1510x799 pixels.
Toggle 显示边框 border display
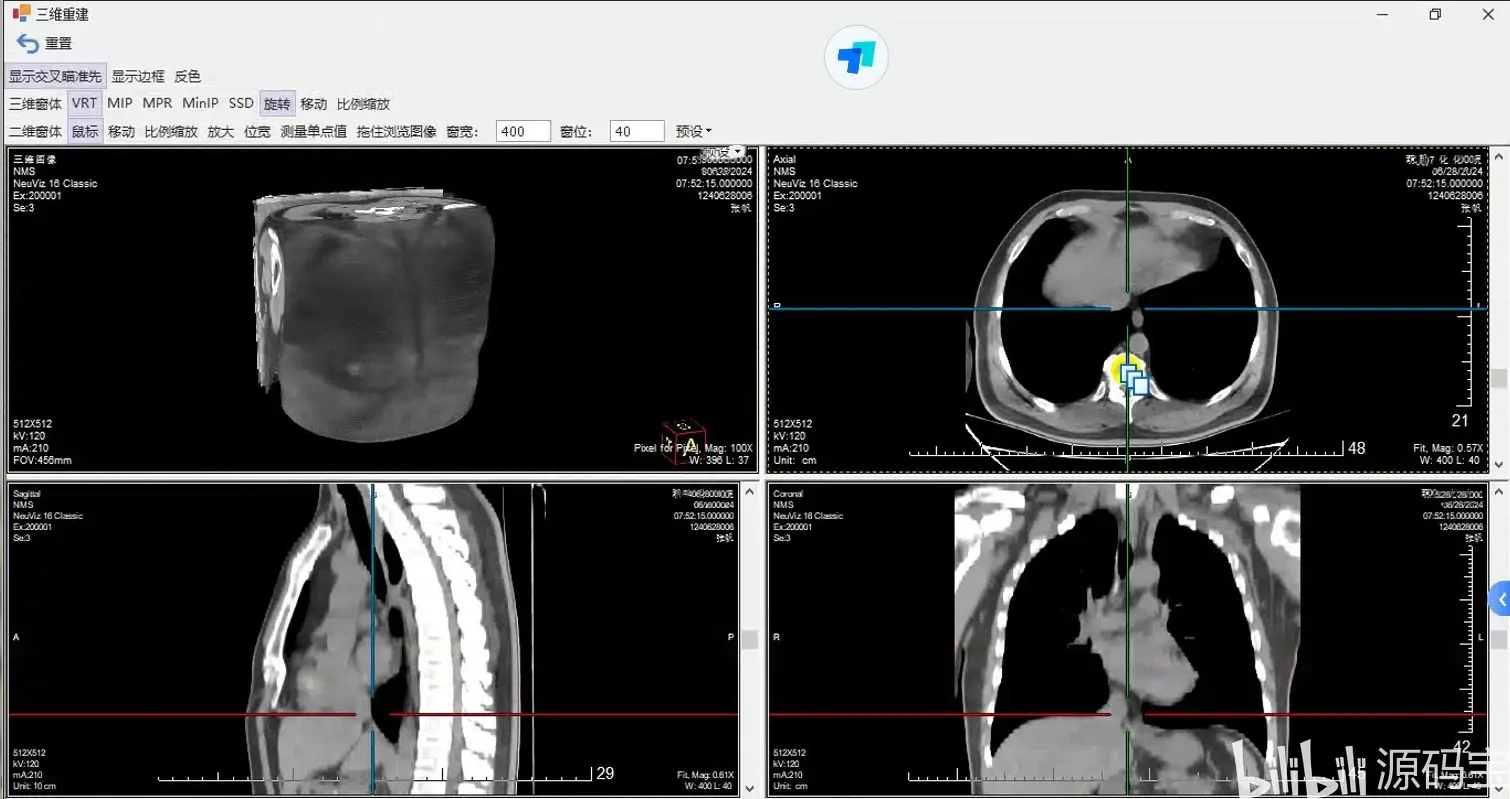tap(138, 76)
